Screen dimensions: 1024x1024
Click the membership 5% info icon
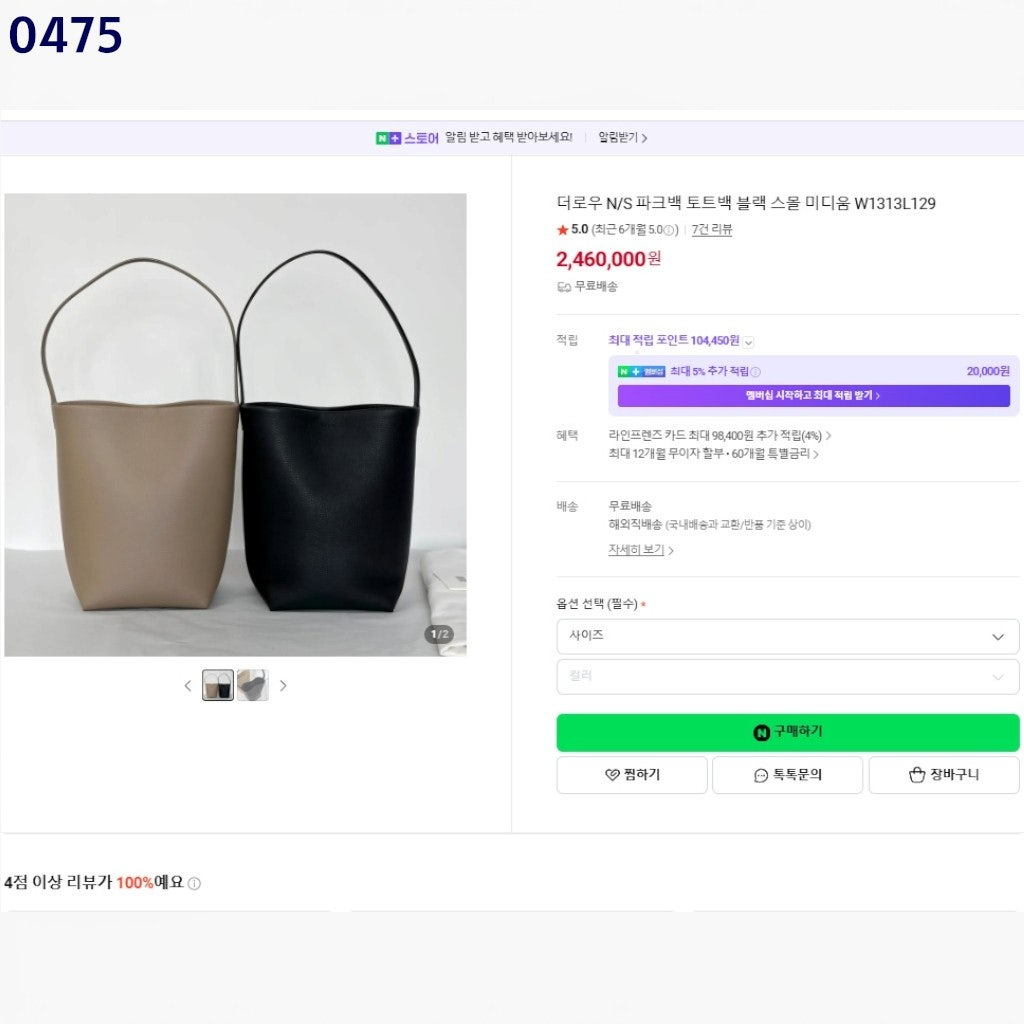755,372
